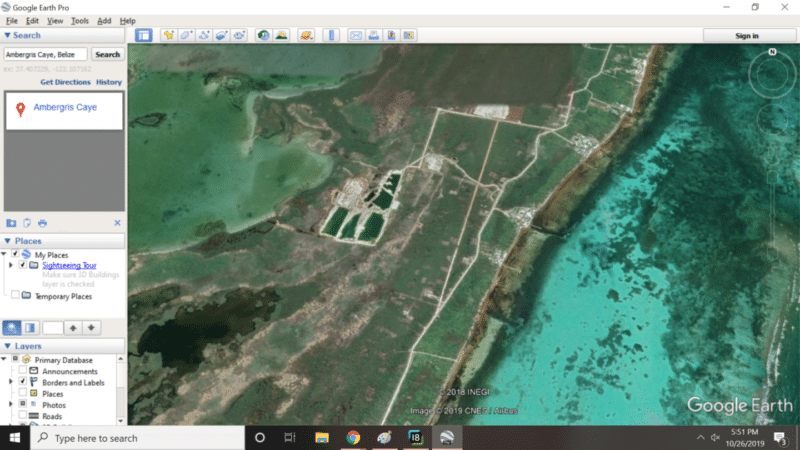The height and width of the screenshot is (450, 800).
Task: Collapse the Search panel header
Action: coord(63,35)
